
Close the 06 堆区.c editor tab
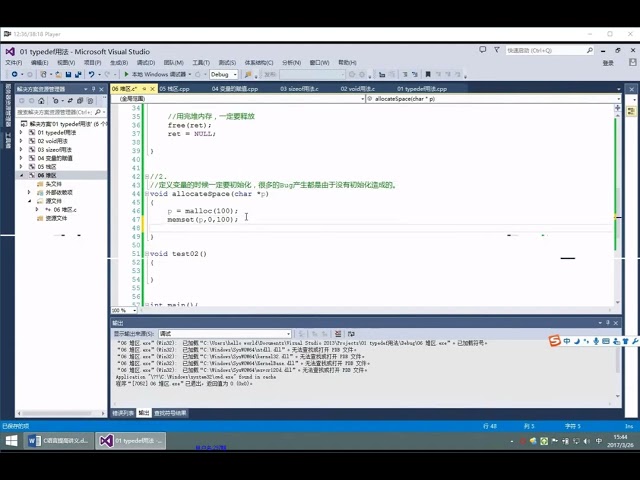tap(153, 89)
